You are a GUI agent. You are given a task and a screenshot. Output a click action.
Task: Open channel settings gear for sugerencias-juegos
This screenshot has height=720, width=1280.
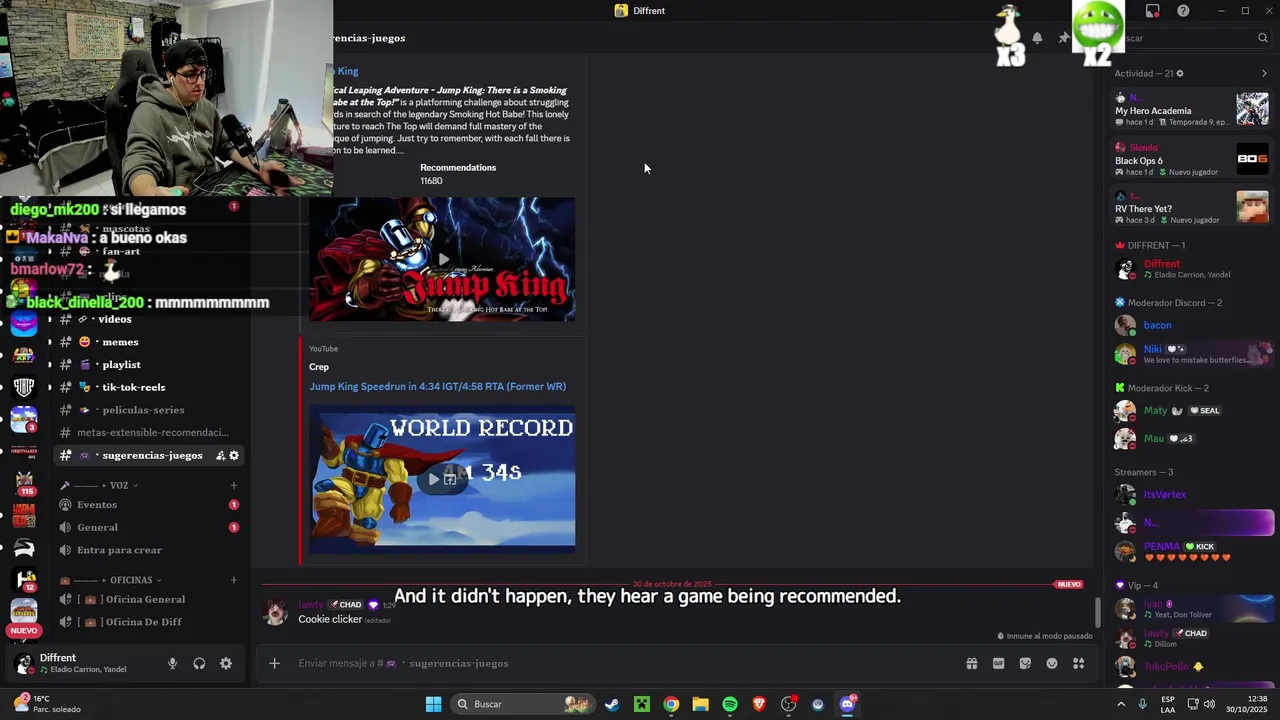pyautogui.click(x=234, y=455)
